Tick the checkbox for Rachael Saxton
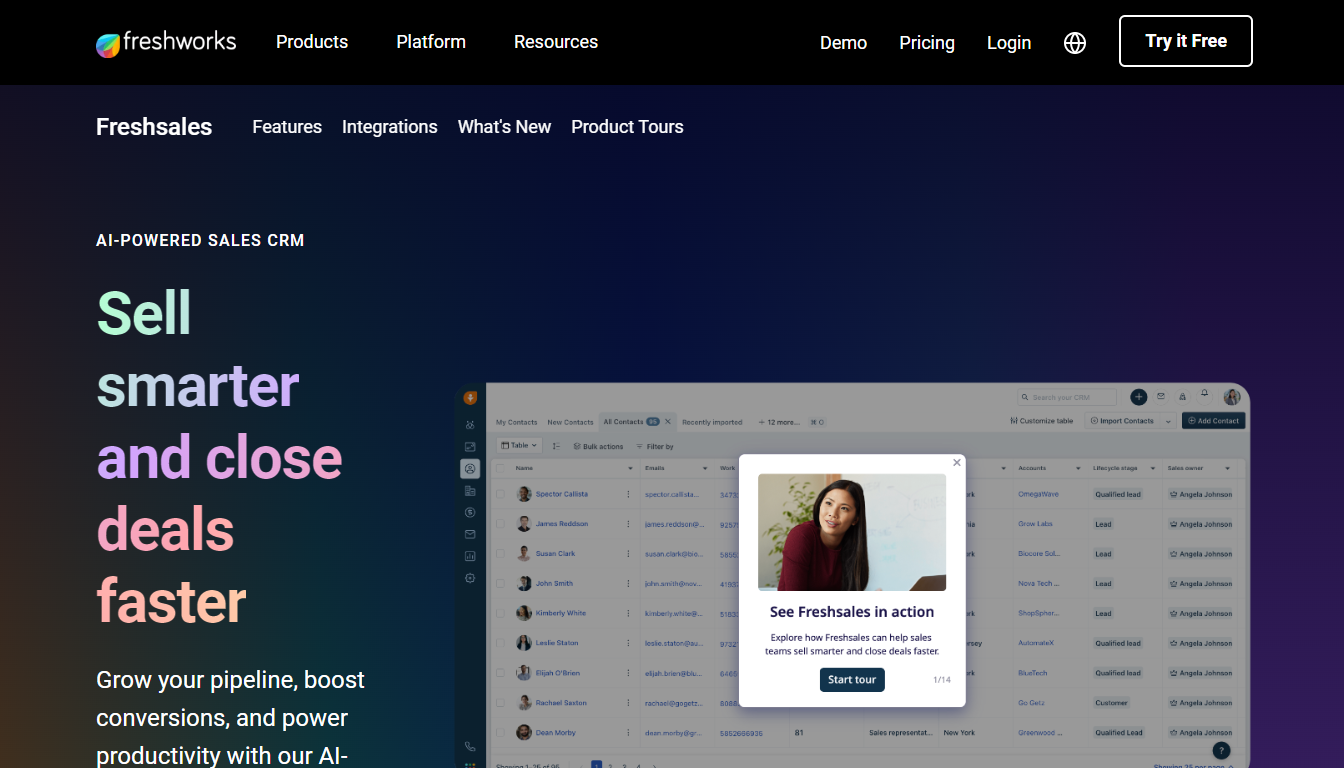Screen dimensions: 1344x768 coord(501,703)
